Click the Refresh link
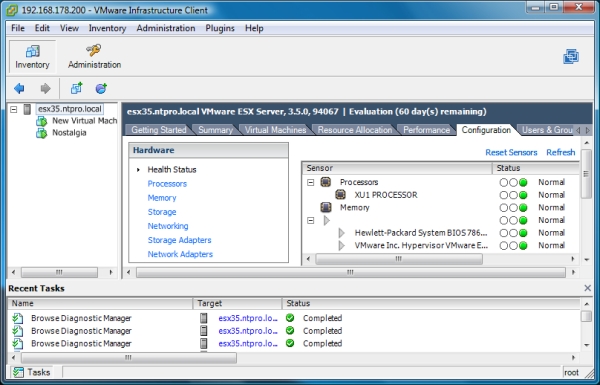The image size is (600, 385). [561, 152]
